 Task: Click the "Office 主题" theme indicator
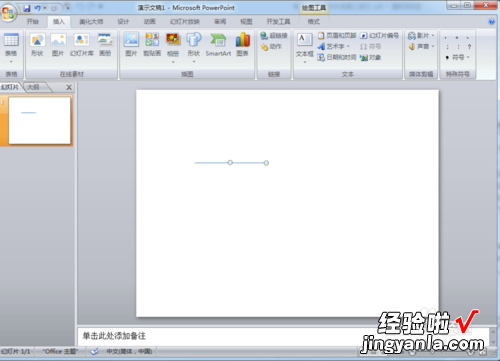tap(60, 351)
